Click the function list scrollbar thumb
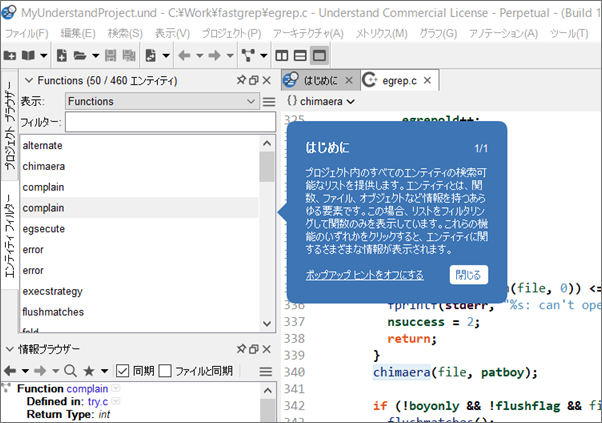Screen dimensions: 602x423 (x=267, y=167)
